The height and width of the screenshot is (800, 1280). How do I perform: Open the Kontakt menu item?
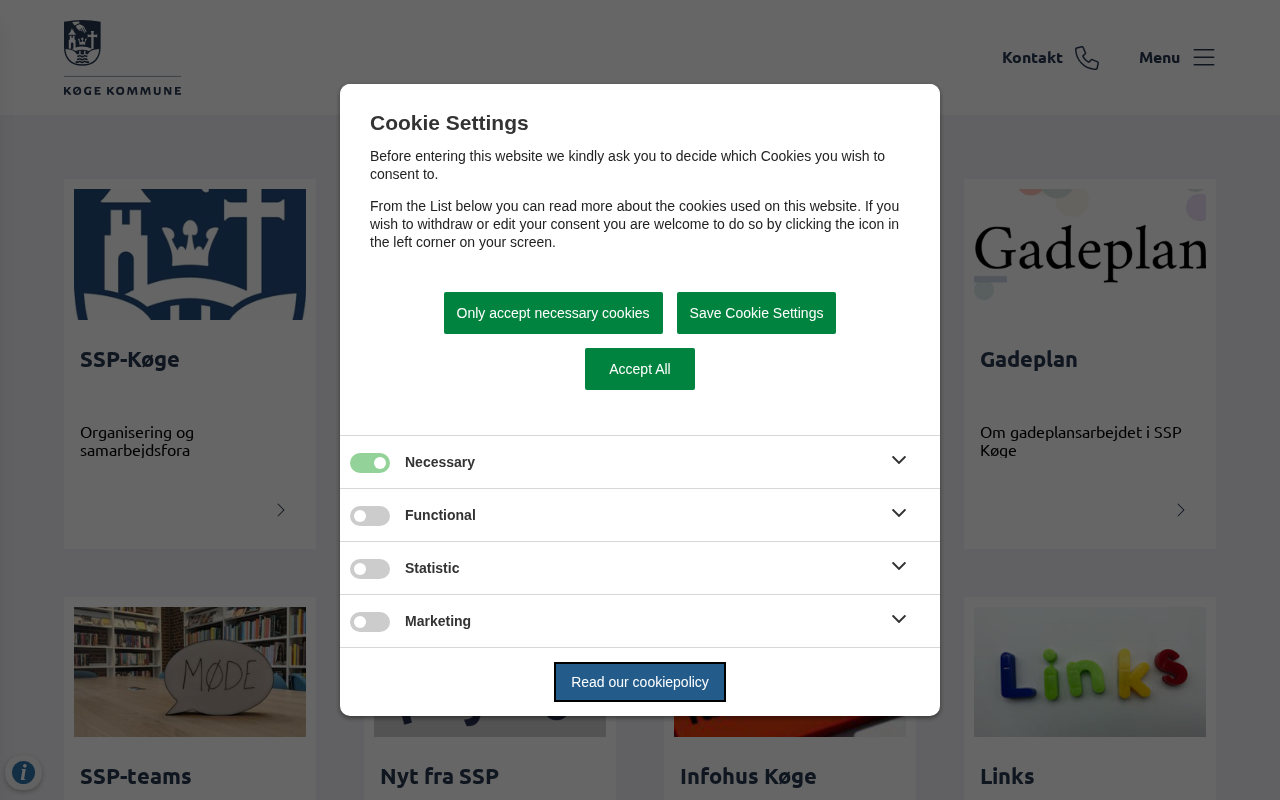coord(1032,58)
